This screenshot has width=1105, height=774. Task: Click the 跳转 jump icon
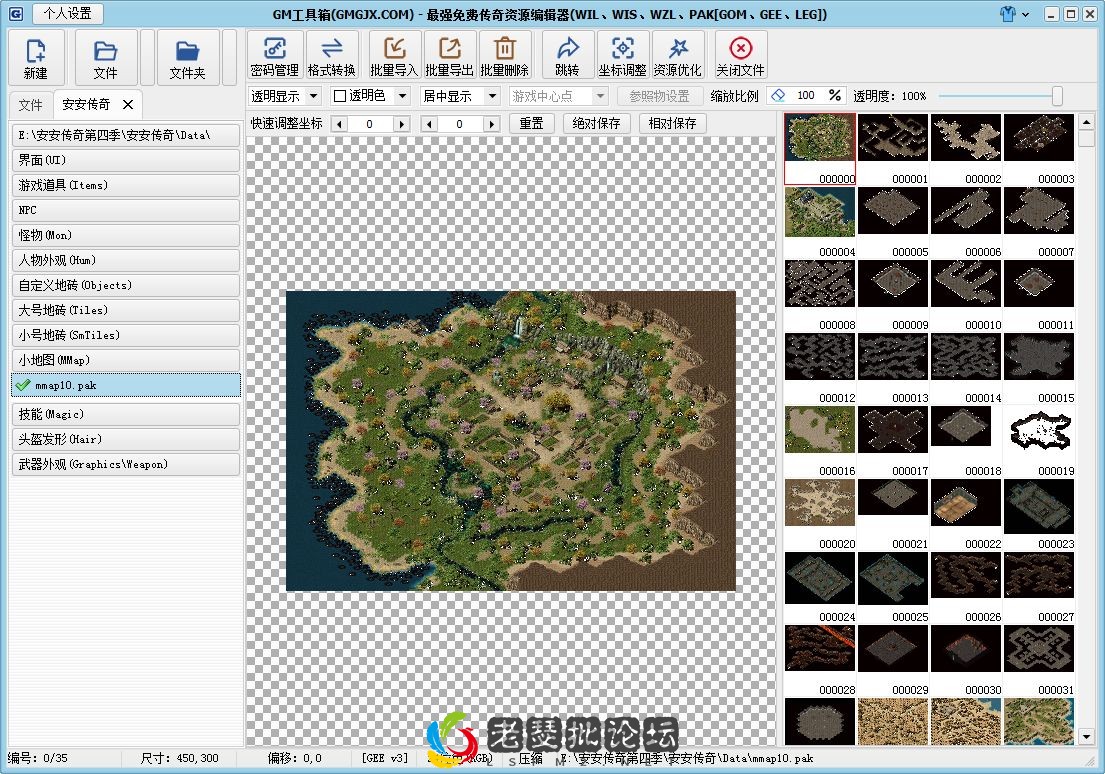point(567,55)
